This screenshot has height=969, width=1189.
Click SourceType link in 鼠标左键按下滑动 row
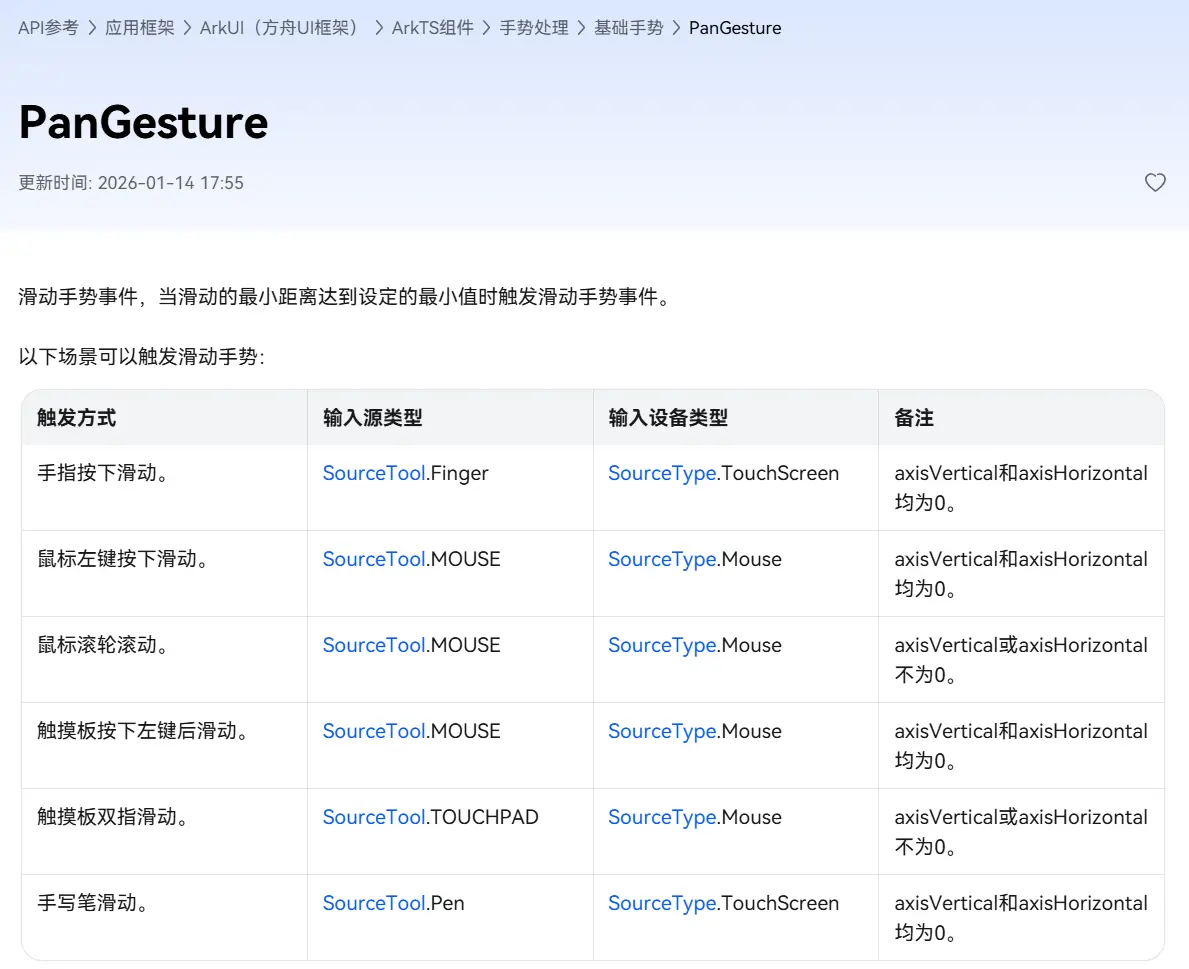[x=661, y=559]
